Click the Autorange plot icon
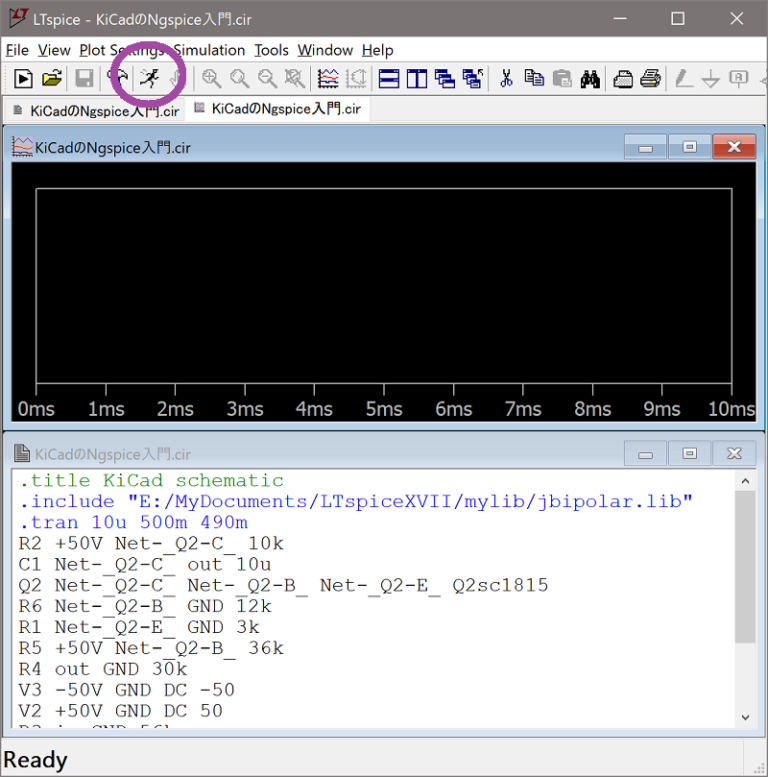The height and width of the screenshot is (777, 768). [328, 79]
